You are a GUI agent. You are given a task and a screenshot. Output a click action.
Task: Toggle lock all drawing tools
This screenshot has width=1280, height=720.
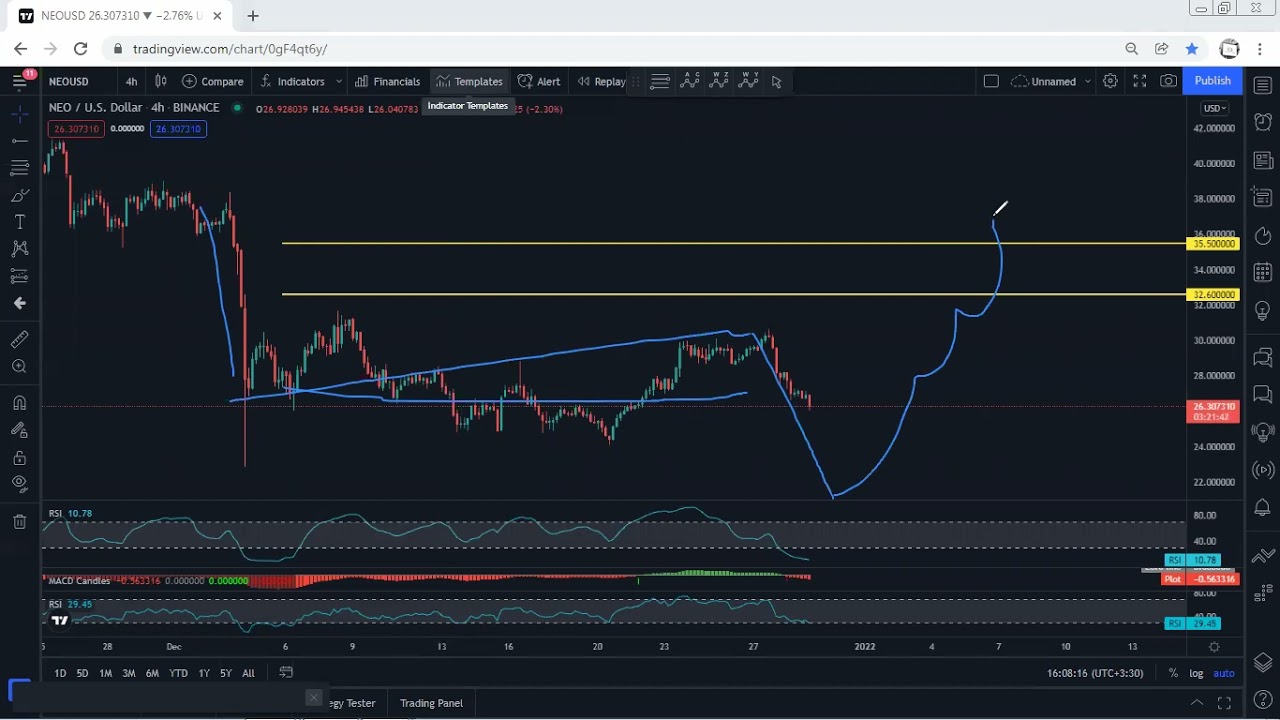[x=19, y=457]
